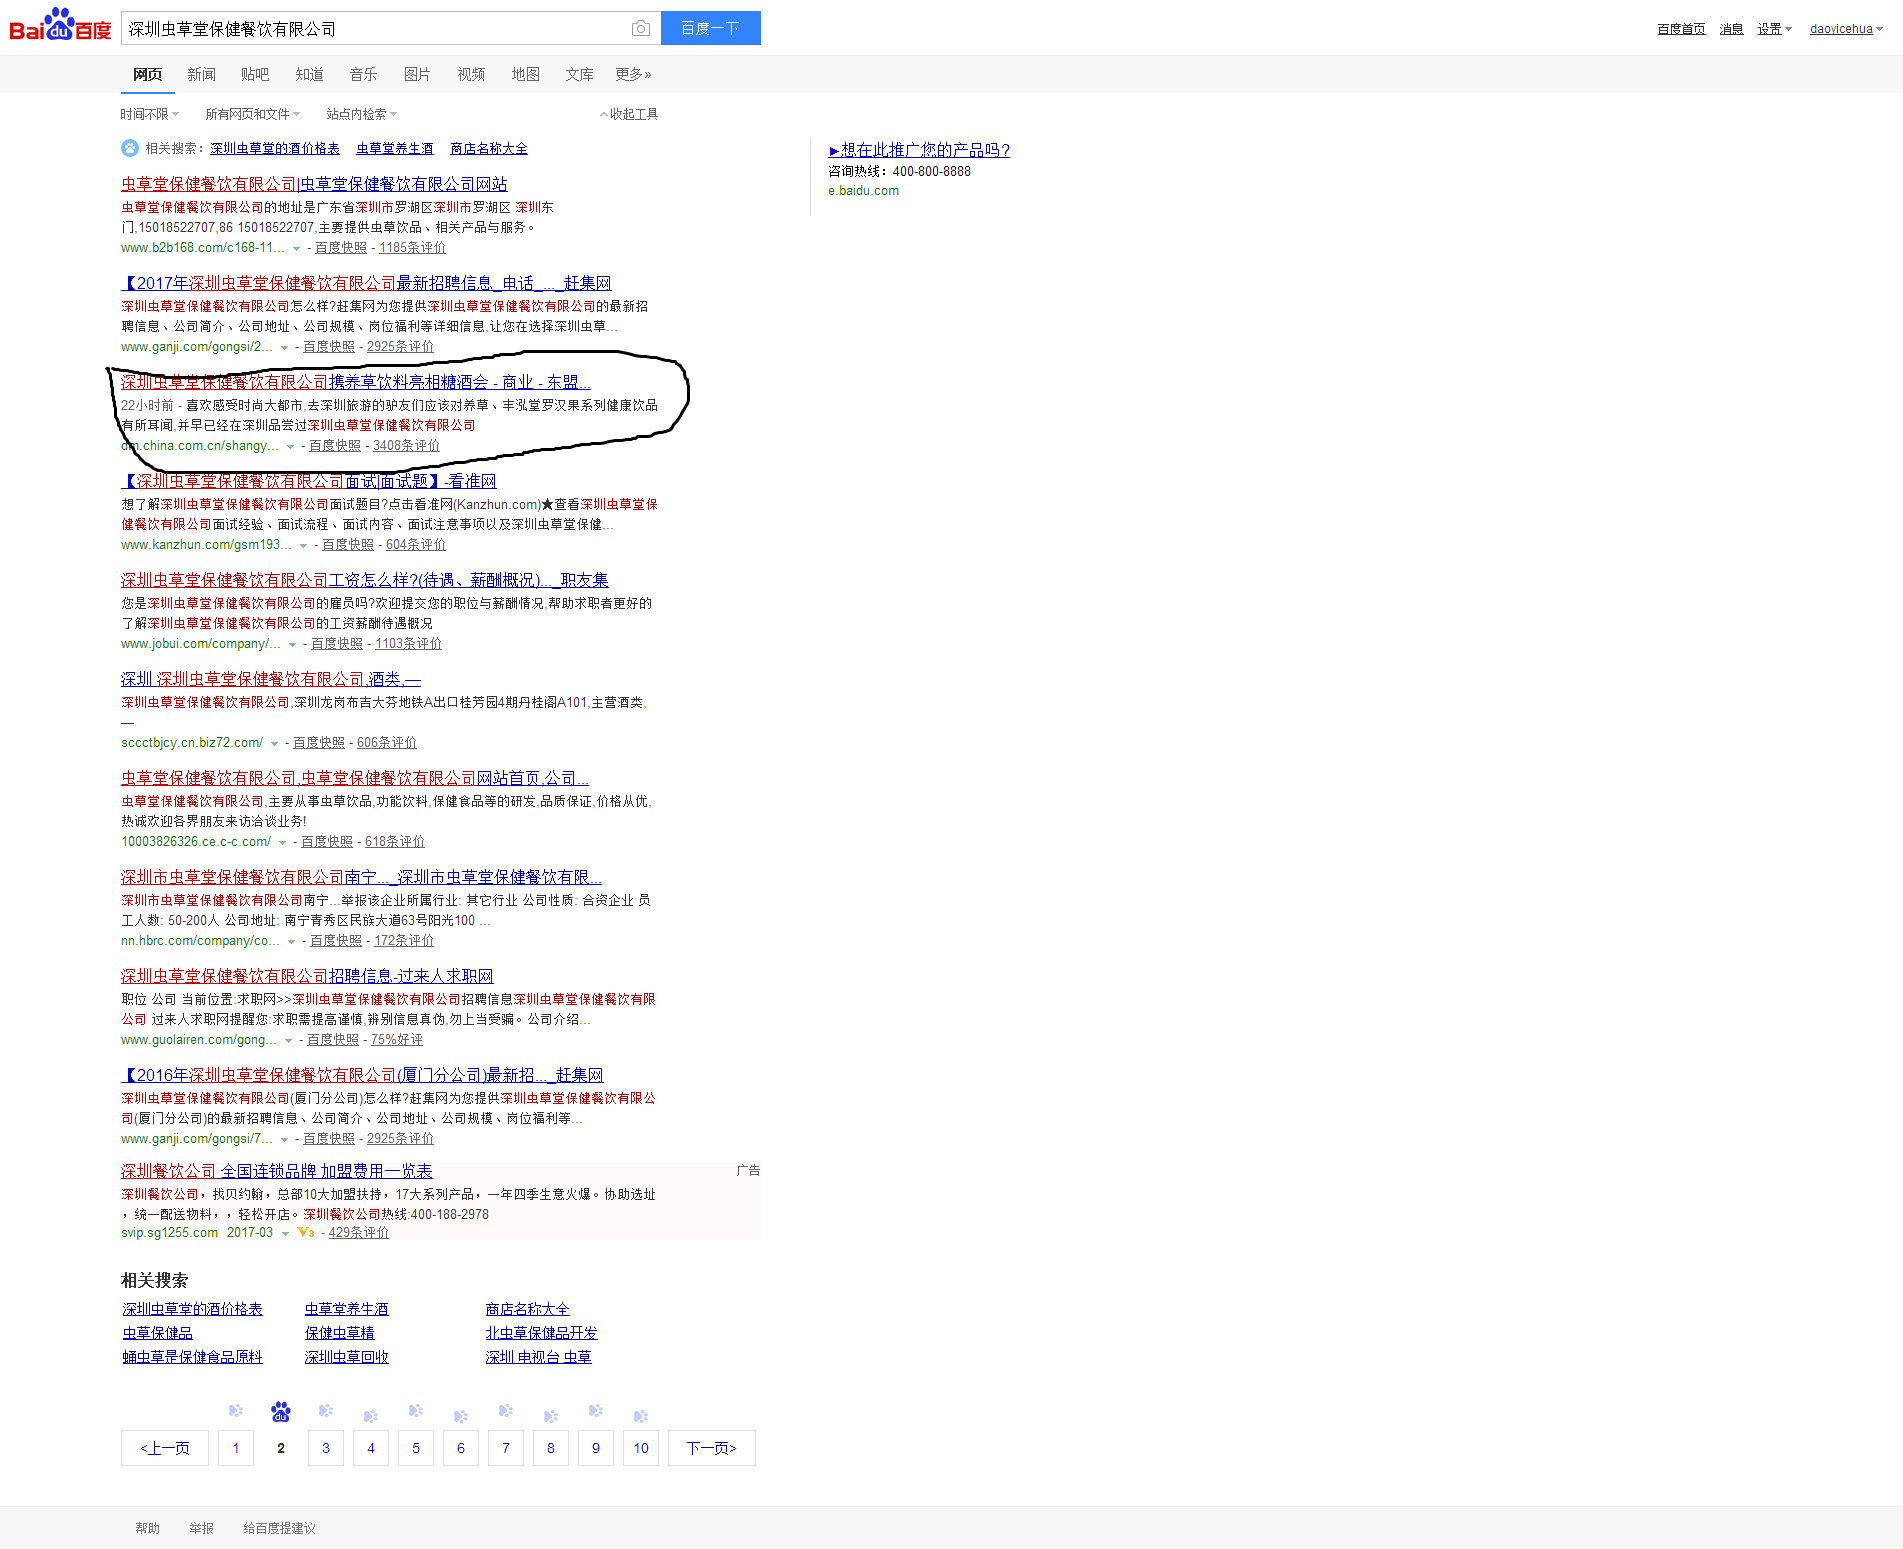The image size is (1903, 1549).
Task: Expand arrow next to www.b2b168.com URL
Action: [x=296, y=249]
